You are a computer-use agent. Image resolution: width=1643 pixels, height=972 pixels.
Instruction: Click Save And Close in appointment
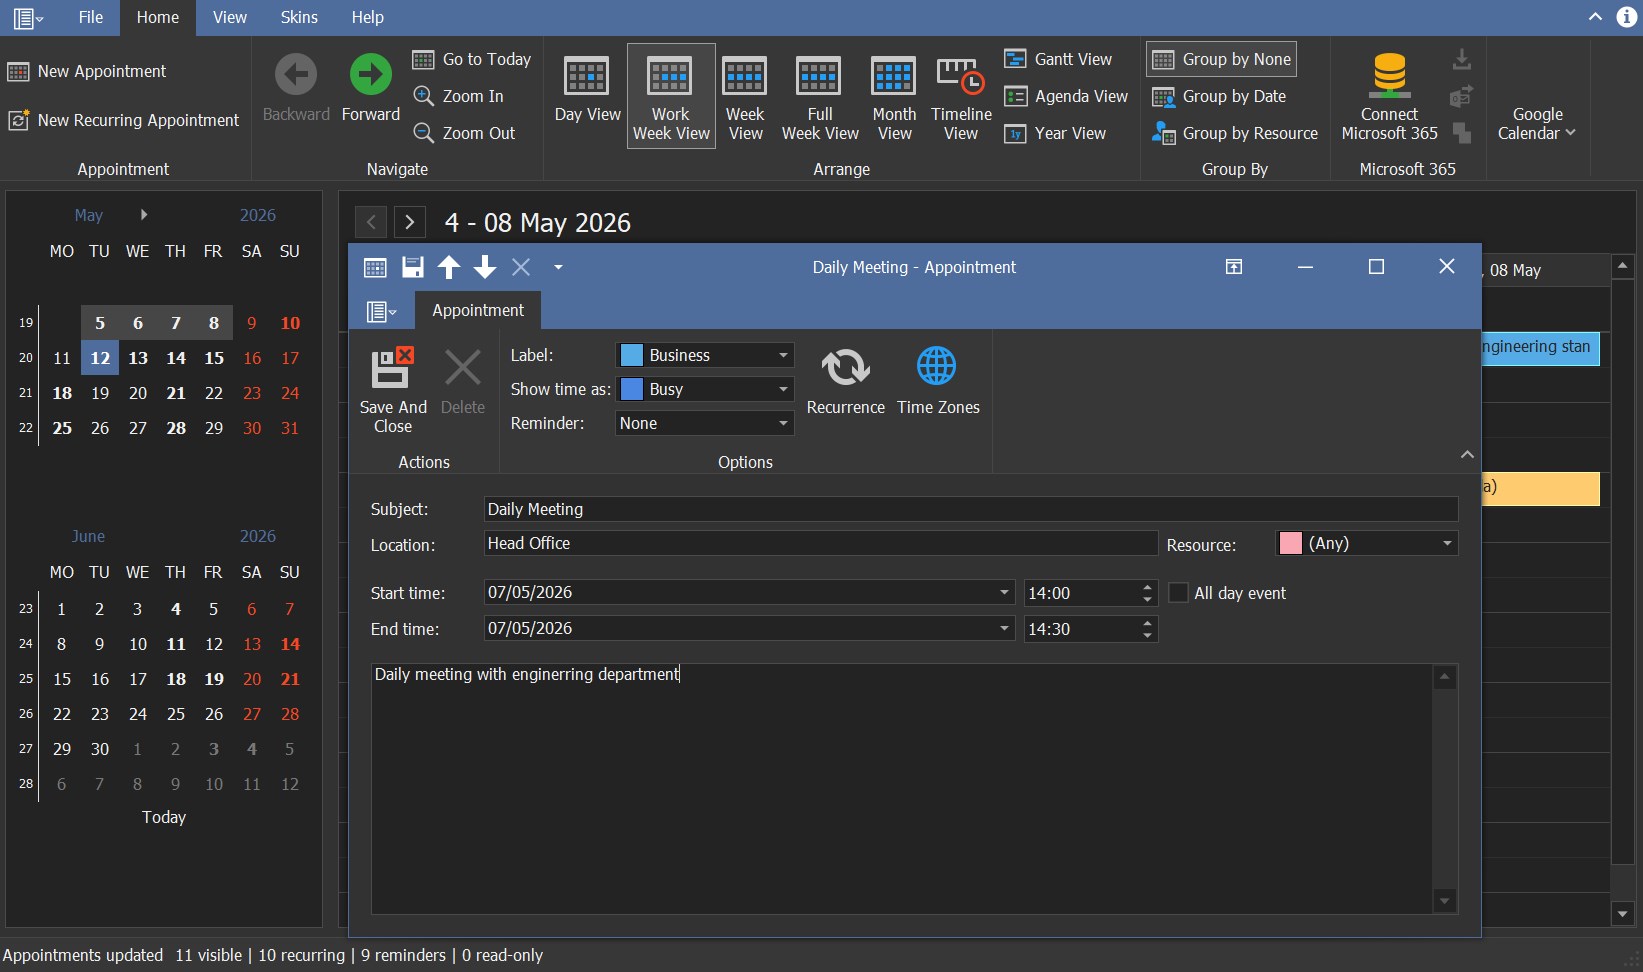393,390
